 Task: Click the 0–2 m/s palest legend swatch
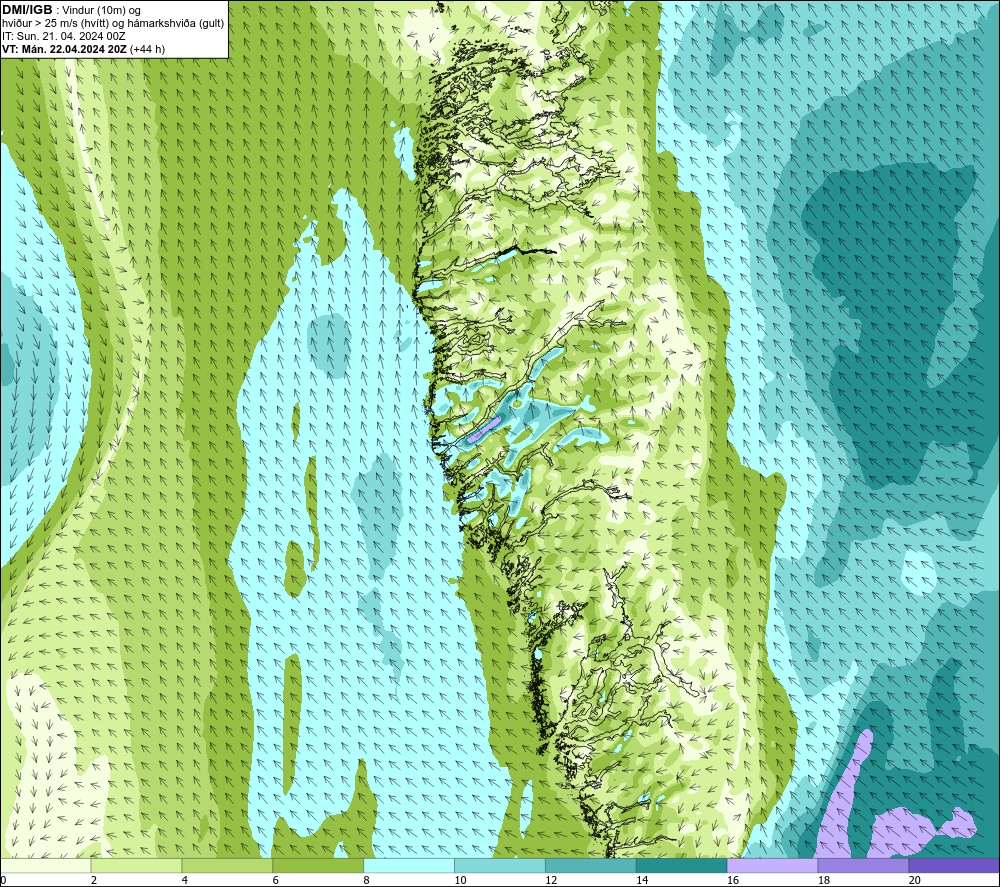click(x=46, y=866)
